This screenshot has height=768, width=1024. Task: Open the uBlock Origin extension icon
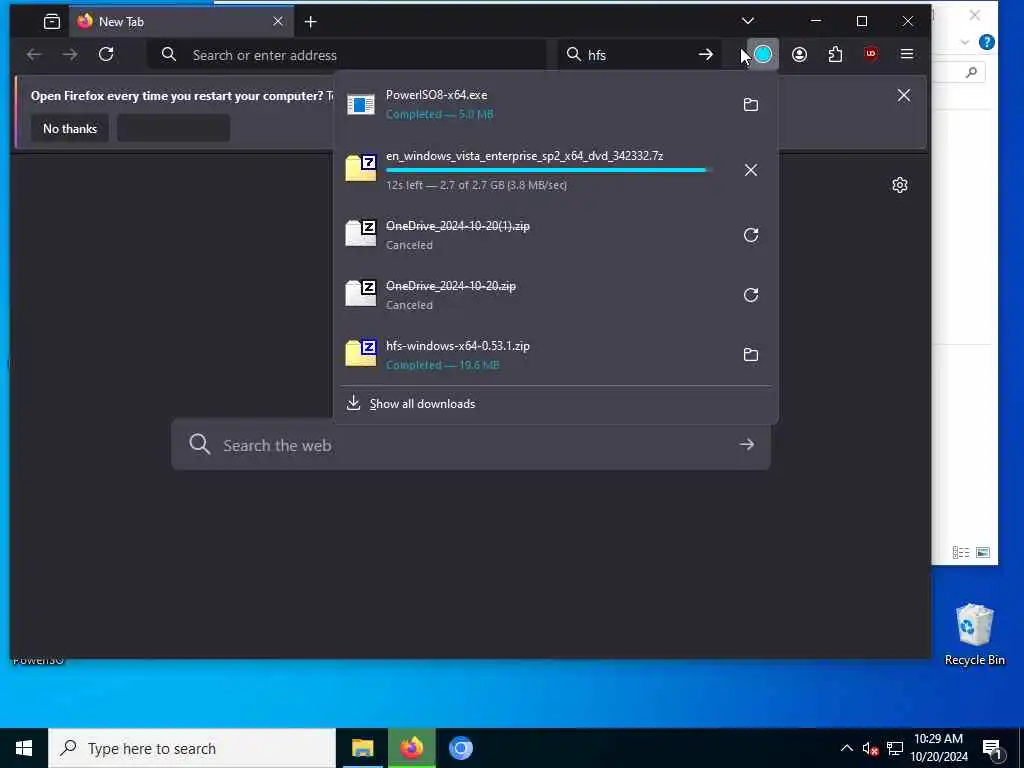tap(871, 54)
